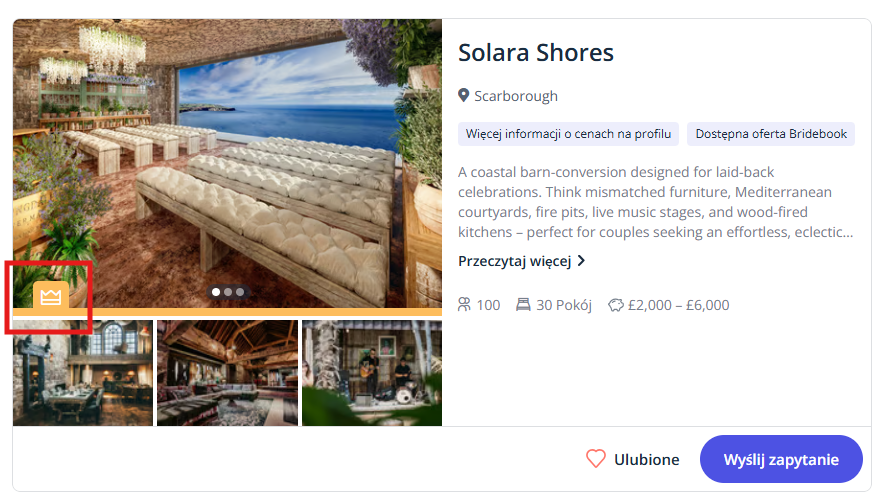The height and width of the screenshot is (503, 881).
Task: Select the 'Więcej informacji o cenach na profilu' tag
Action: (569, 134)
